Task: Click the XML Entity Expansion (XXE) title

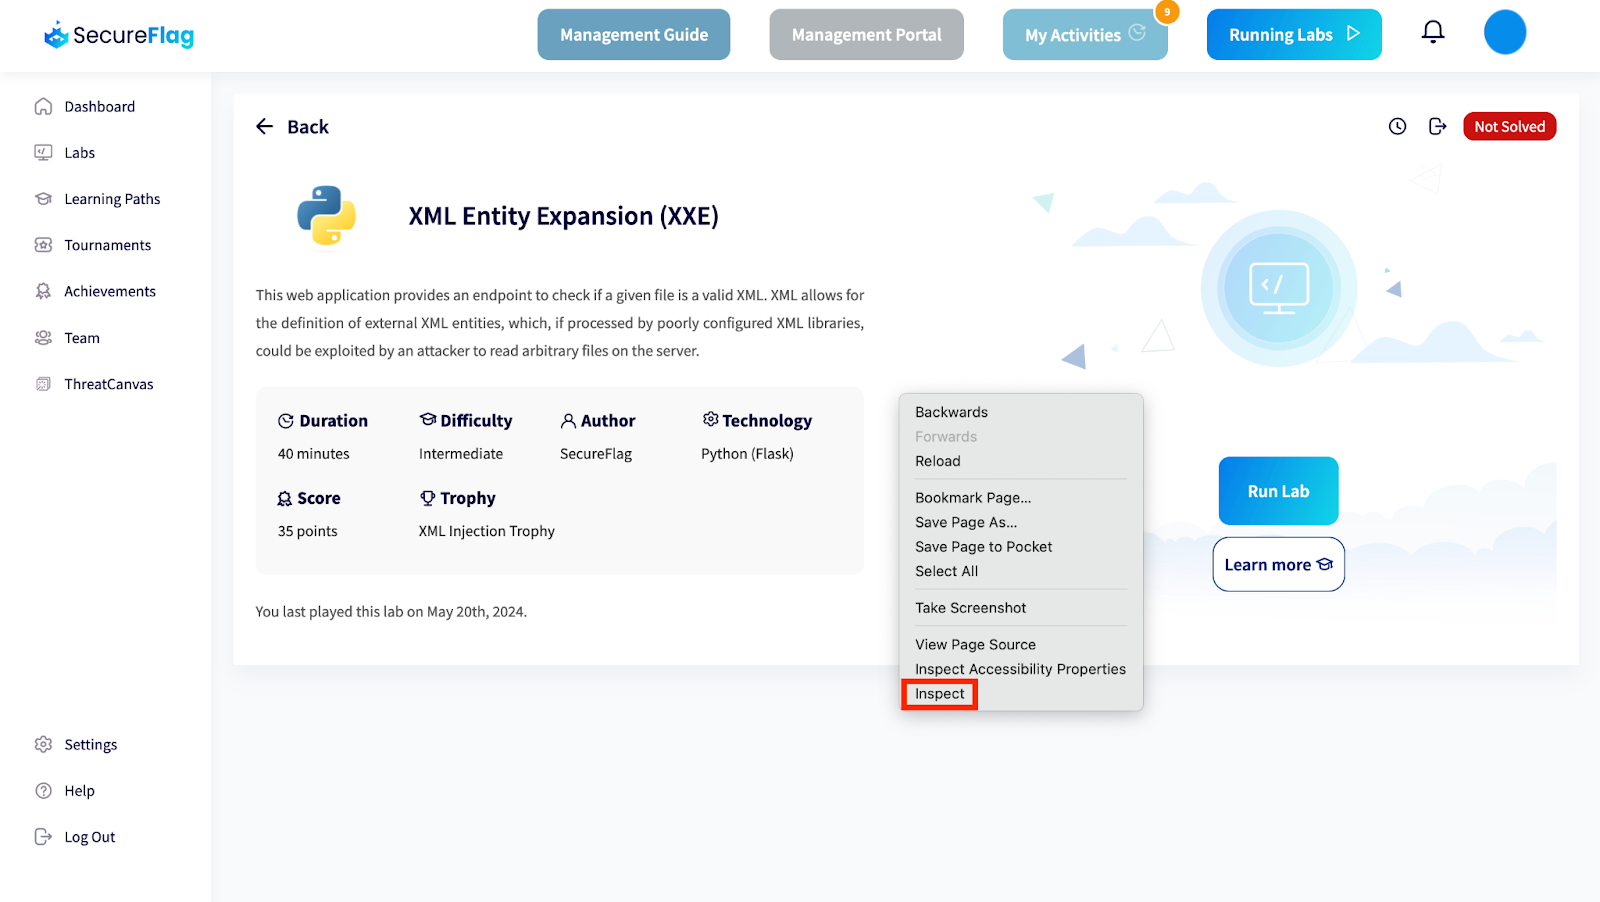Action: click(563, 216)
